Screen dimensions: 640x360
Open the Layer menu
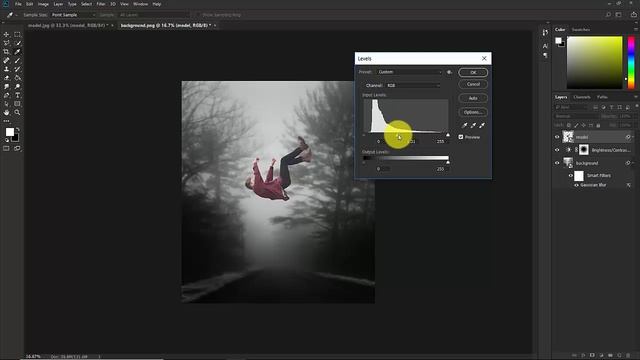click(x=58, y=4)
